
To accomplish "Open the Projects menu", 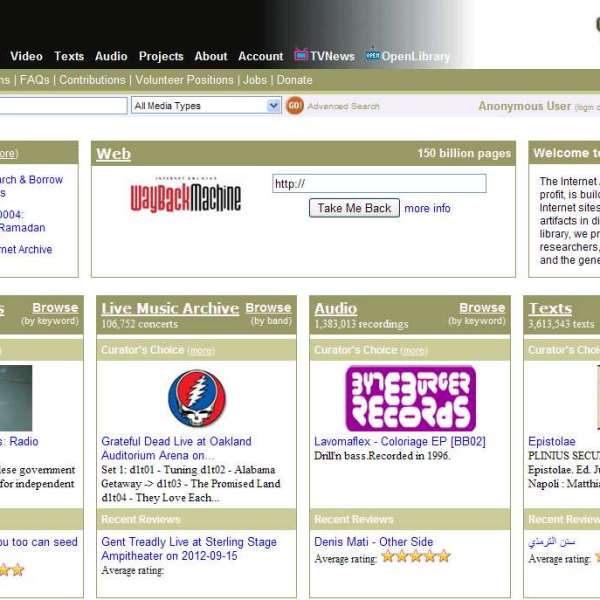I will pyautogui.click(x=161, y=56).
